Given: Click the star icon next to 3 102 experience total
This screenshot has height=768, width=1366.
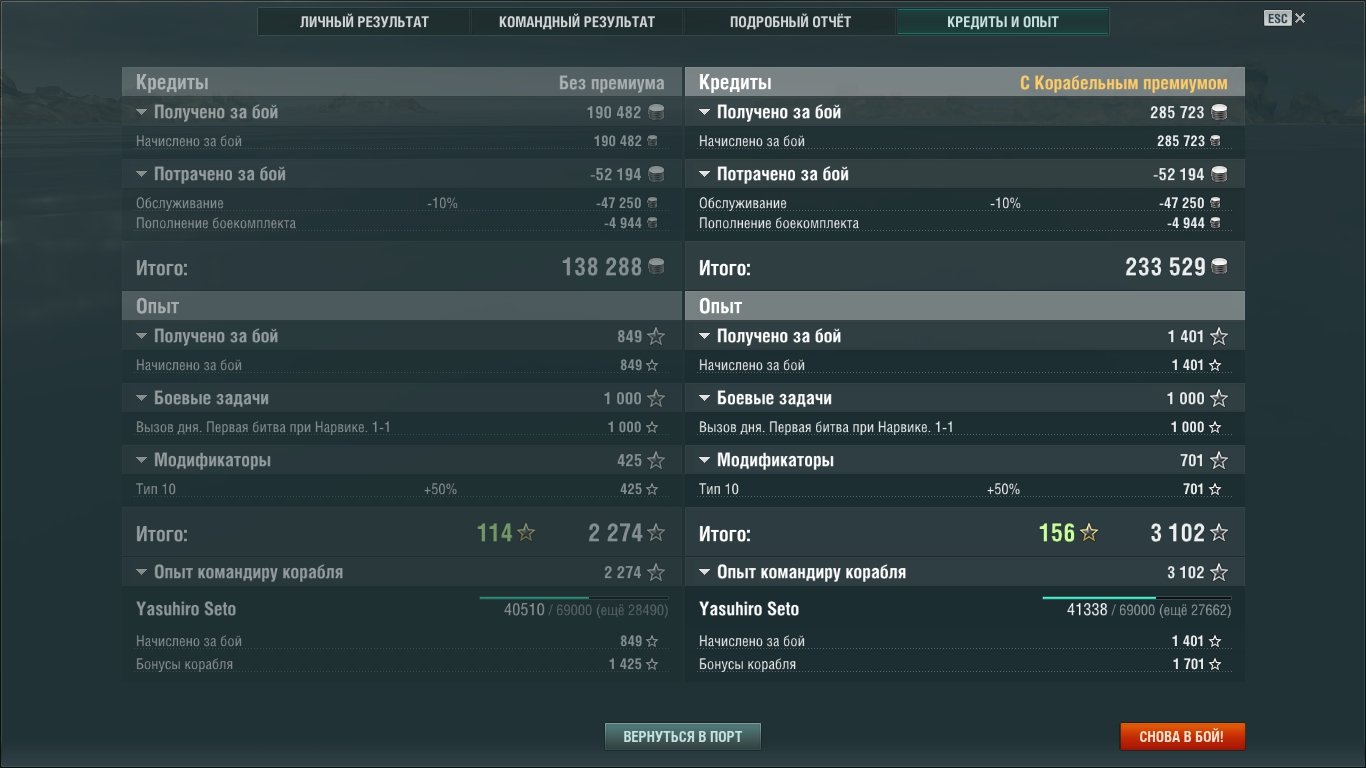Looking at the screenshot, I should [x=1218, y=533].
